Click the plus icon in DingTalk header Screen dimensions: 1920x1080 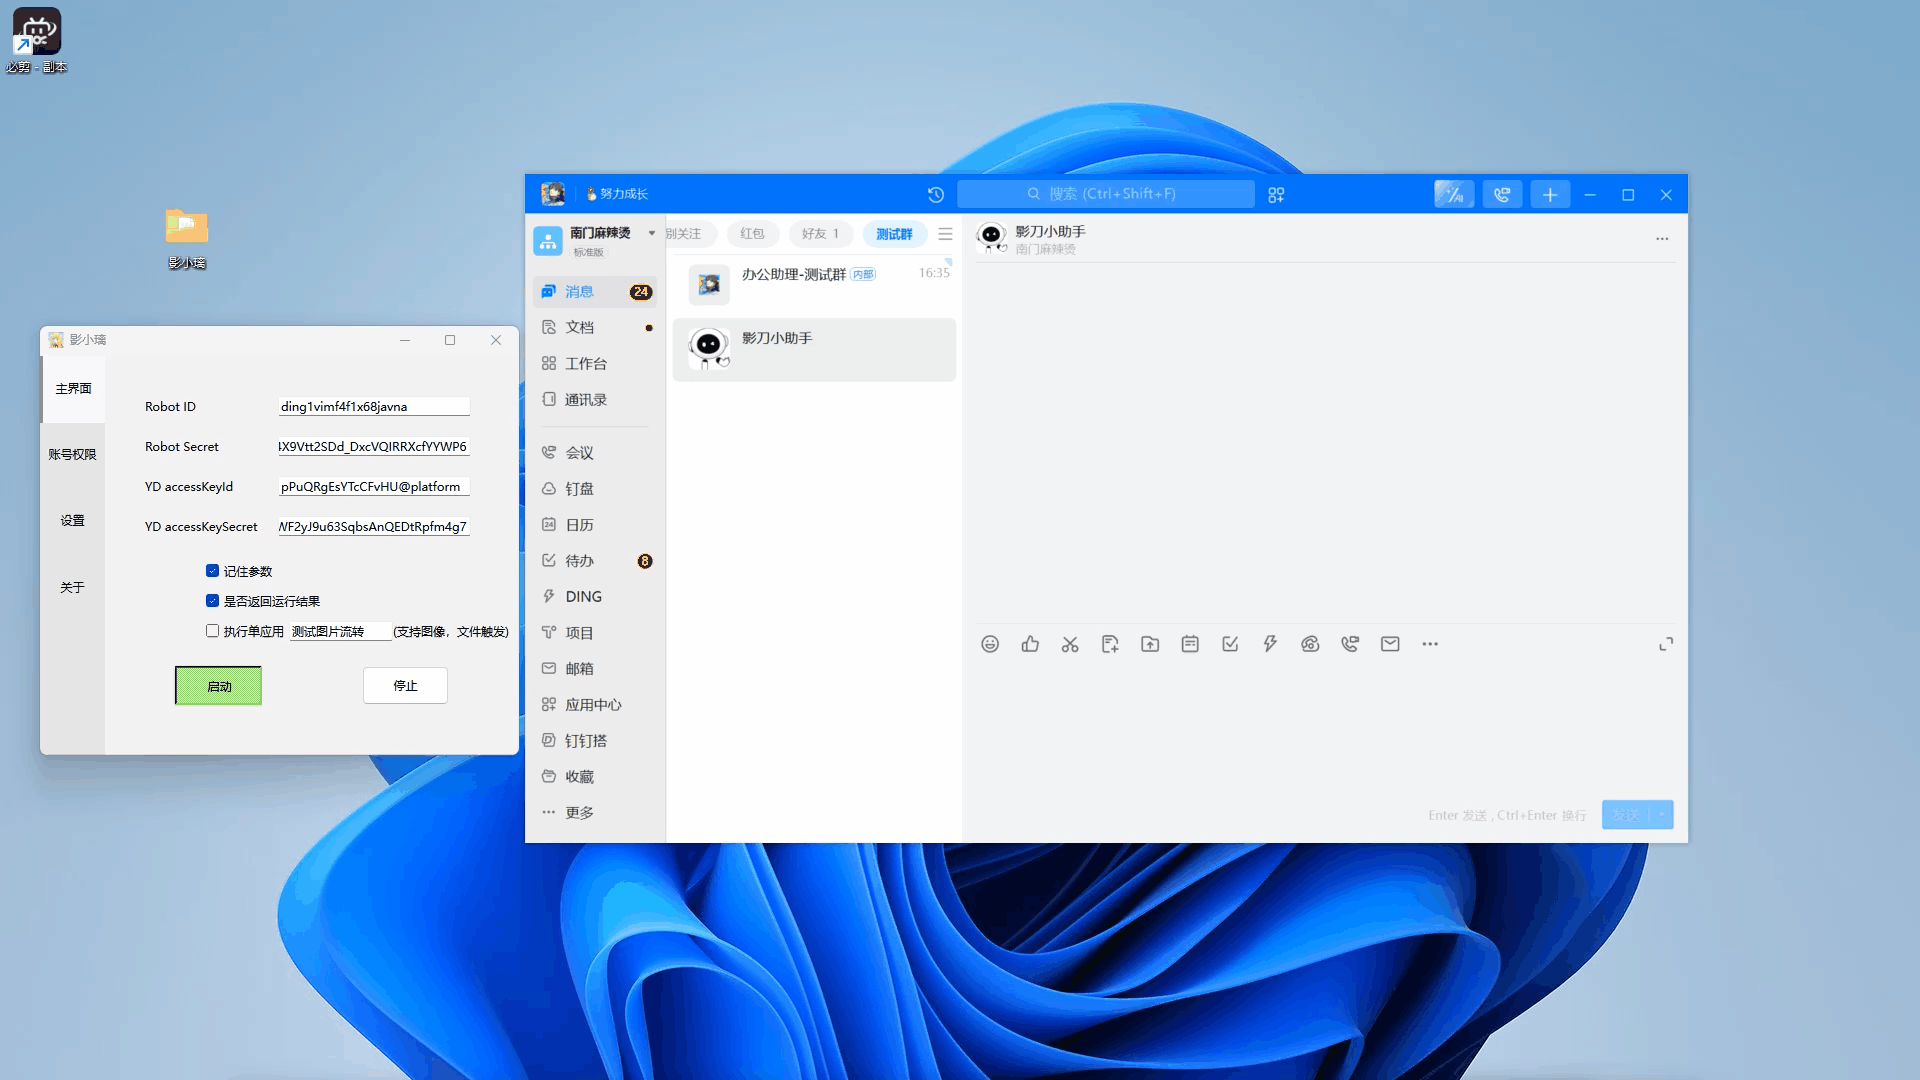click(x=1550, y=195)
